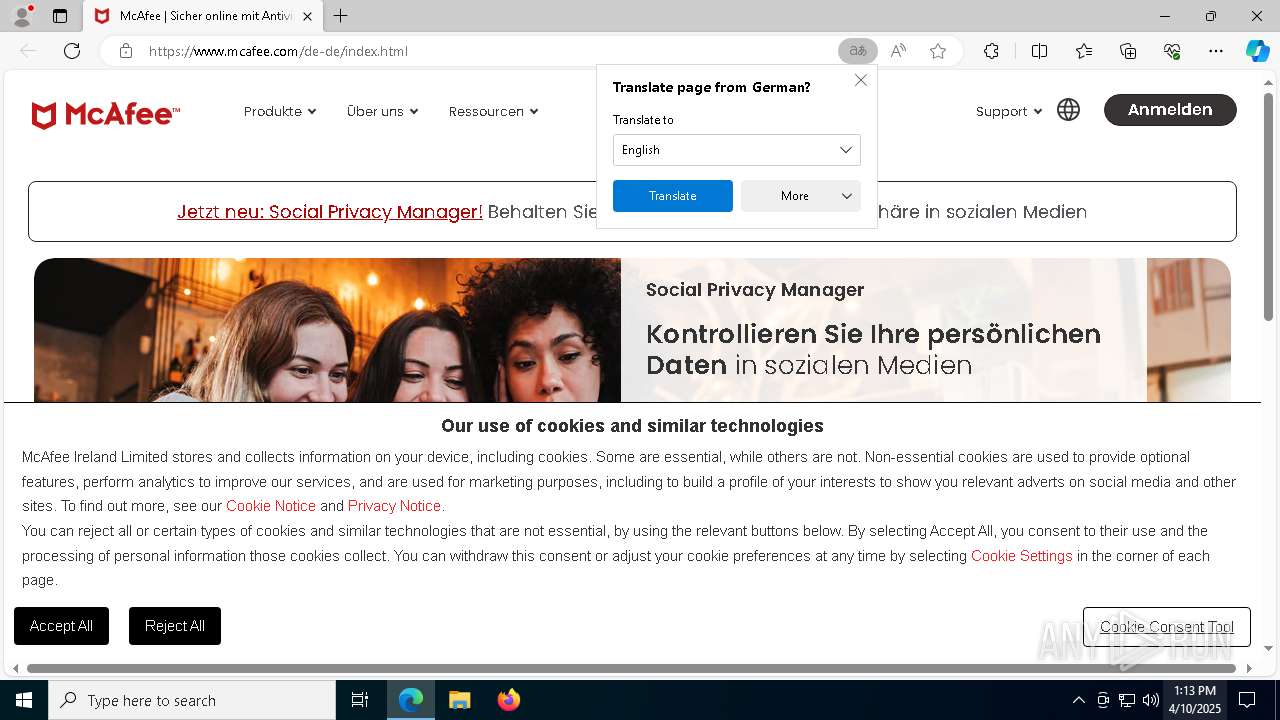Expand the Produkte menu
The width and height of the screenshot is (1280, 720).
click(280, 111)
